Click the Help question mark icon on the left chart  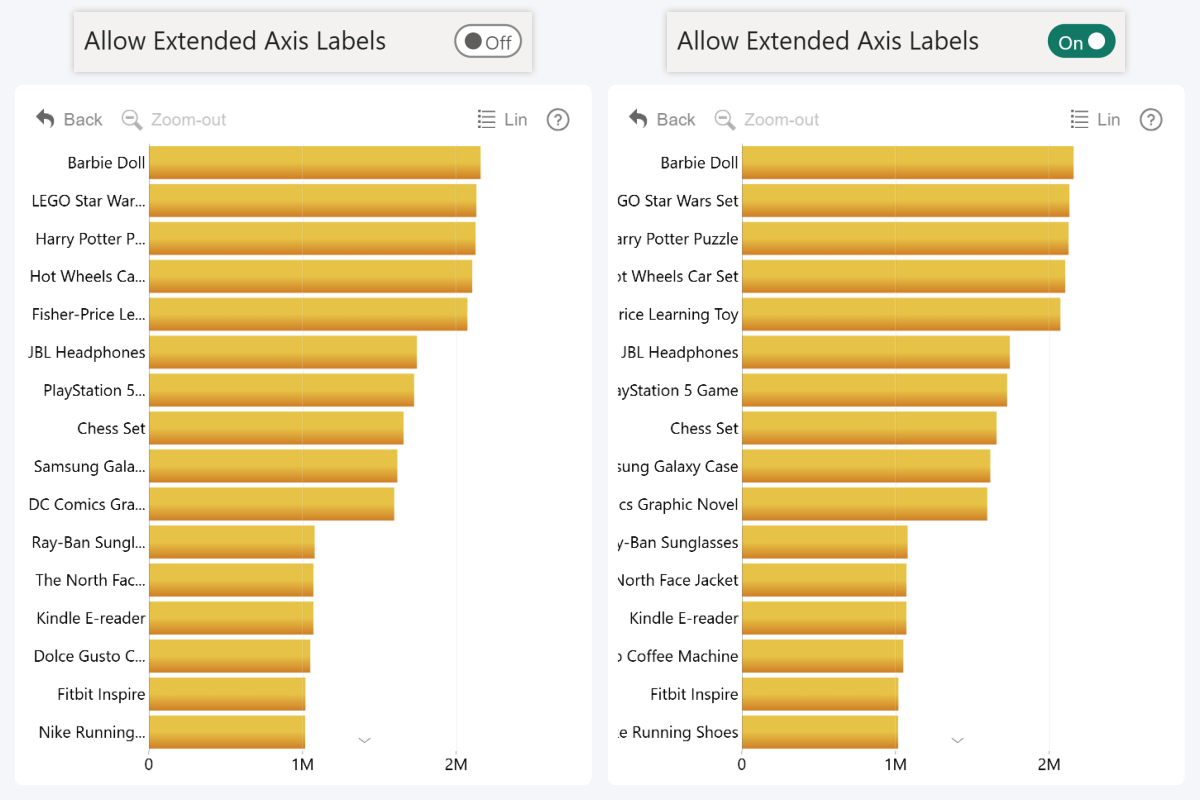coord(558,119)
